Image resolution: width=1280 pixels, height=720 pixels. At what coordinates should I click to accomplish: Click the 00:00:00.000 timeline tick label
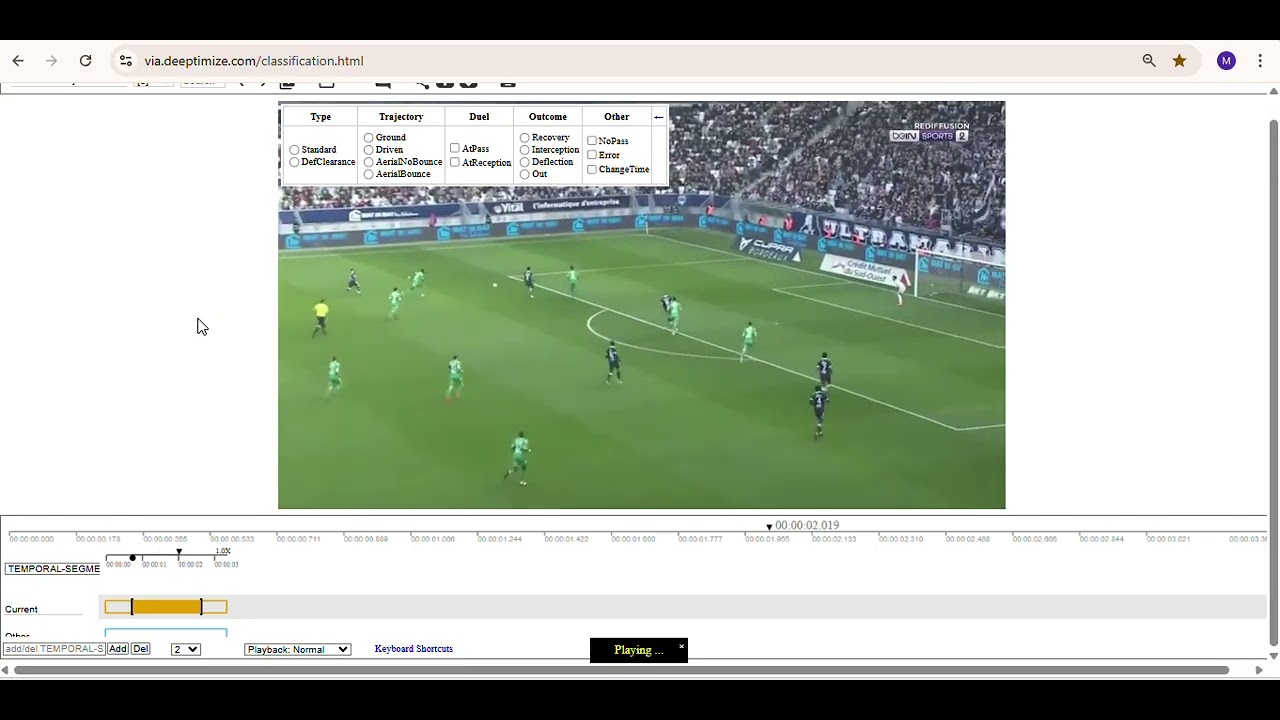pos(31,539)
